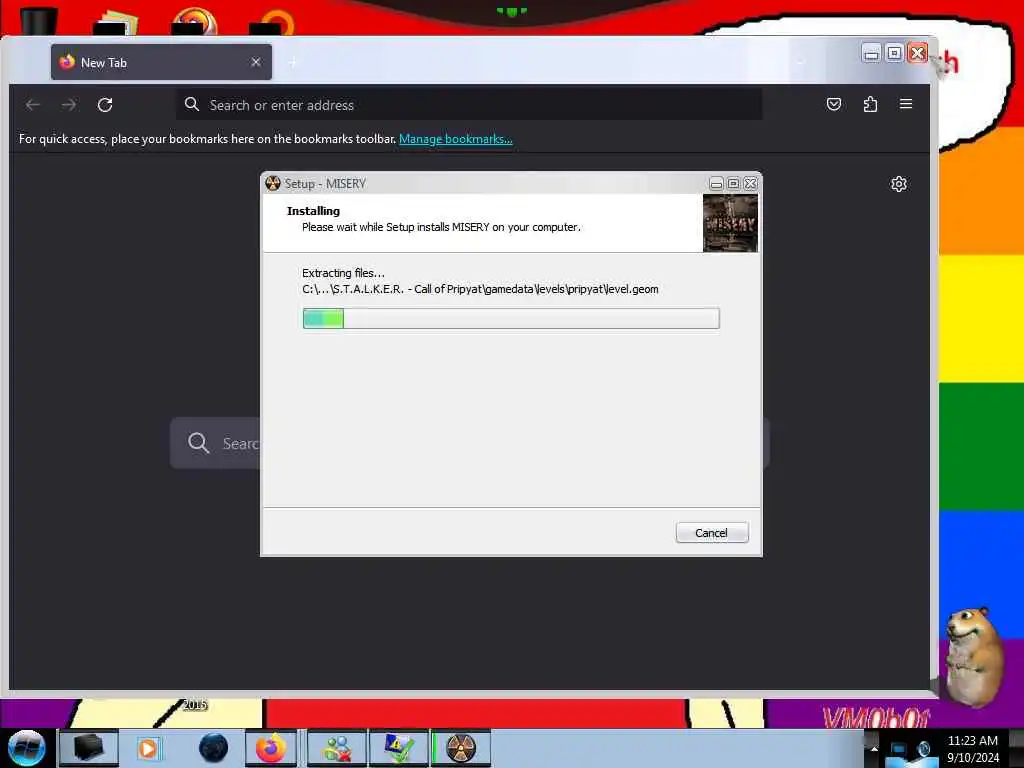
Task: Open dark globe browser on taskbar
Action: (214, 748)
